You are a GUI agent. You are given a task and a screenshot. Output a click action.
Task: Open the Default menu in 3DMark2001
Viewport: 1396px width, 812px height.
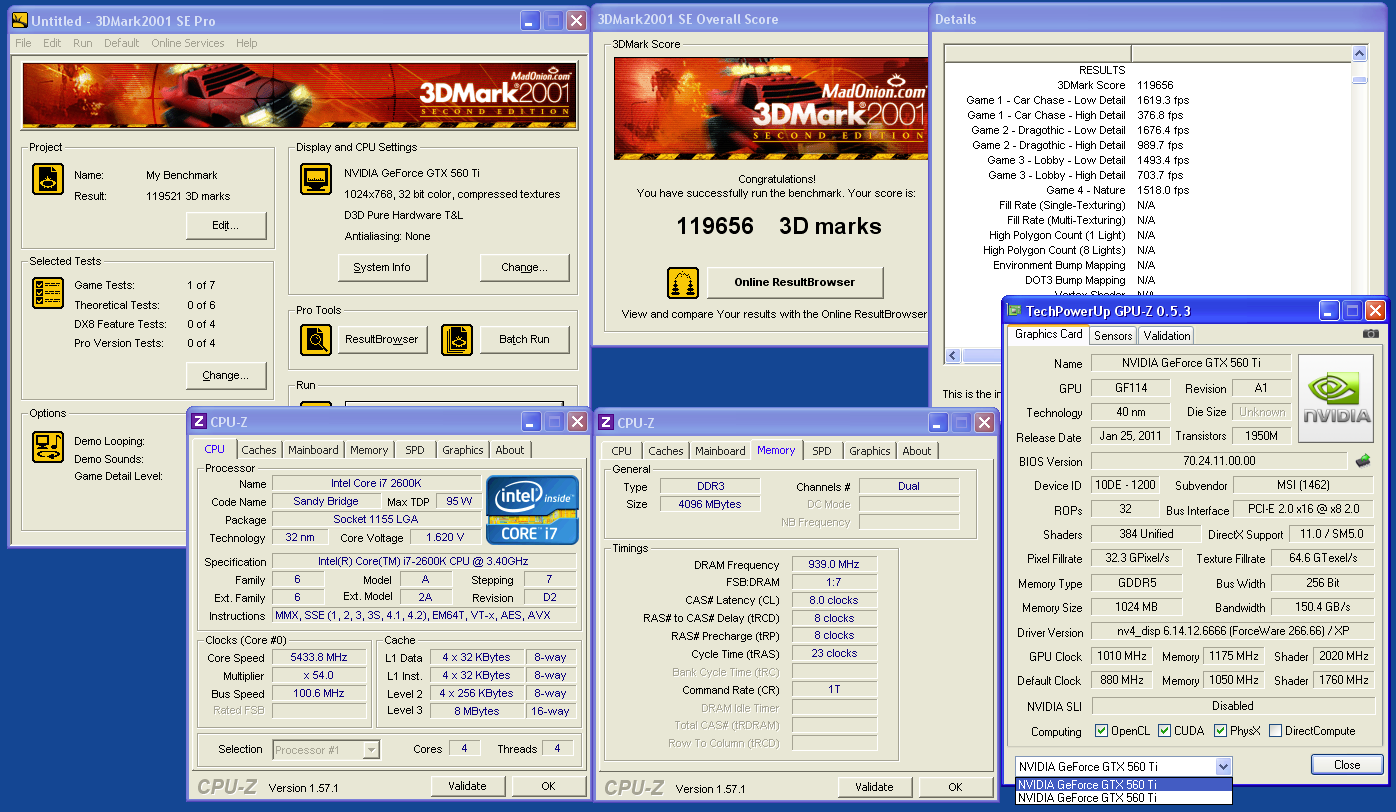122,43
